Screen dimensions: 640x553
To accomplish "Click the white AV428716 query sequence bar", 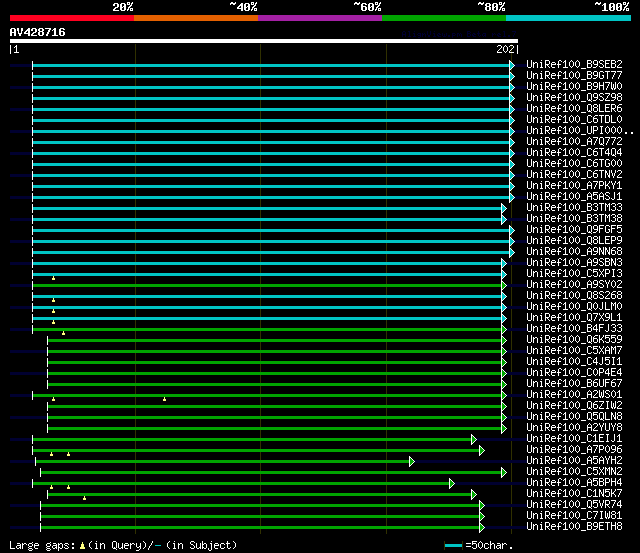I will click(x=264, y=41).
